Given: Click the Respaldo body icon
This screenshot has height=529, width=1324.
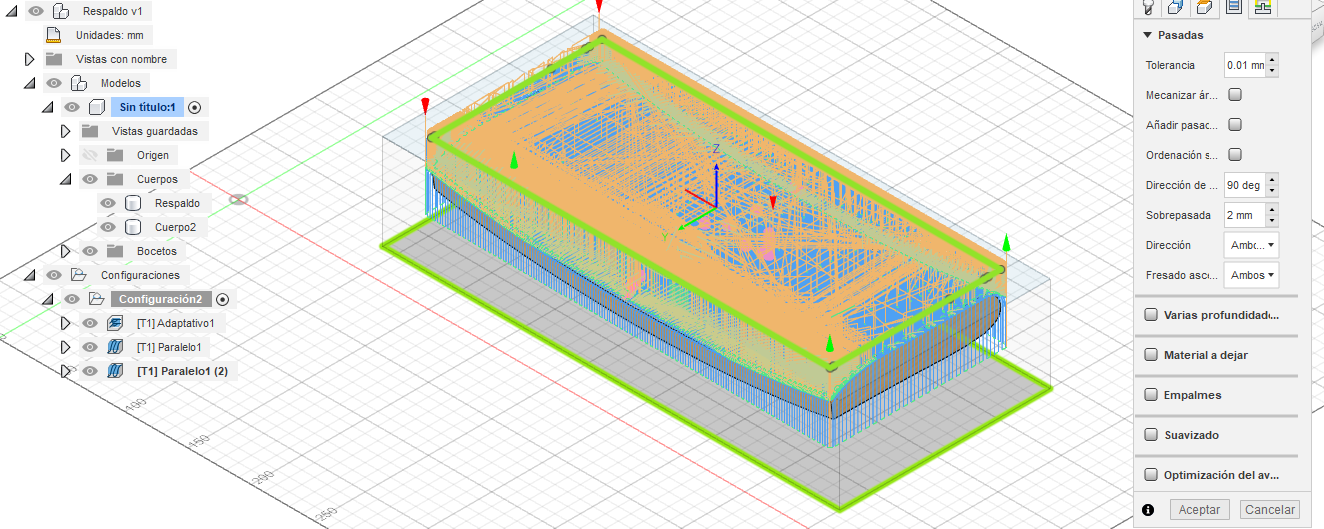Looking at the screenshot, I should pos(133,203).
